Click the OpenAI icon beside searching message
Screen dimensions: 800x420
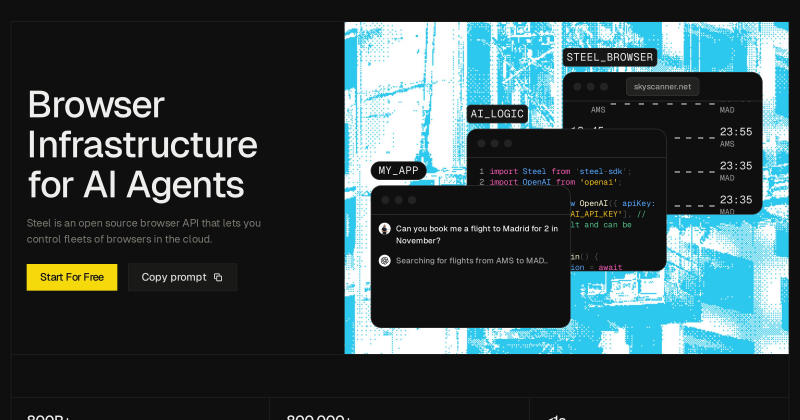[x=385, y=261]
